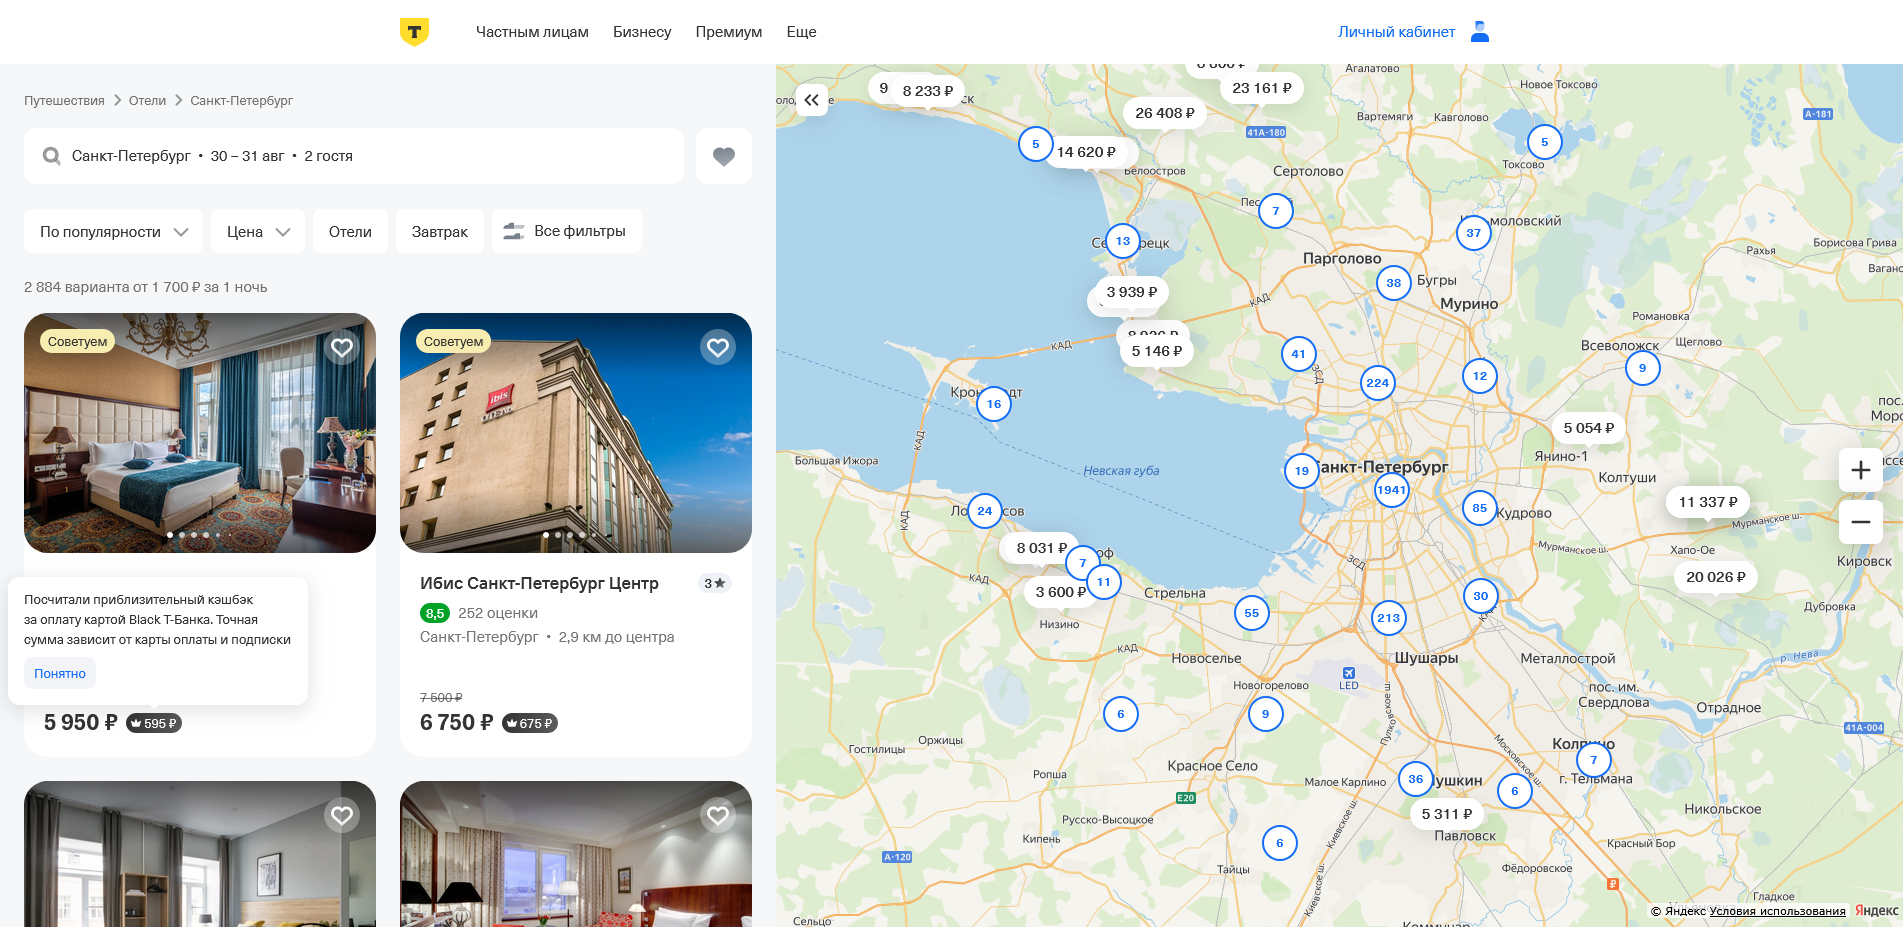Viewport: 1903px width, 927px height.
Task: Open saved favorites heart button
Action: click(x=723, y=156)
